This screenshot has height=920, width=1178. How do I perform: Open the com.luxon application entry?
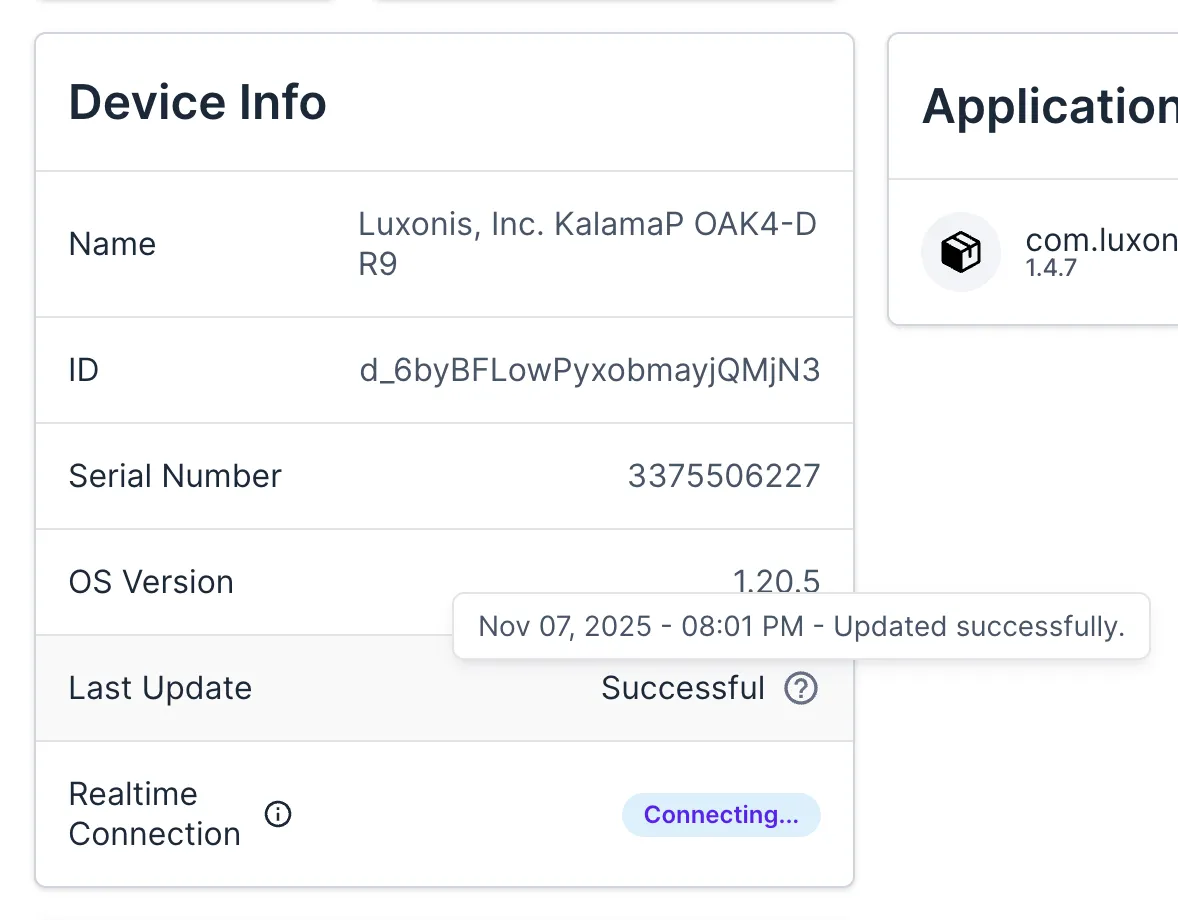1100,242
